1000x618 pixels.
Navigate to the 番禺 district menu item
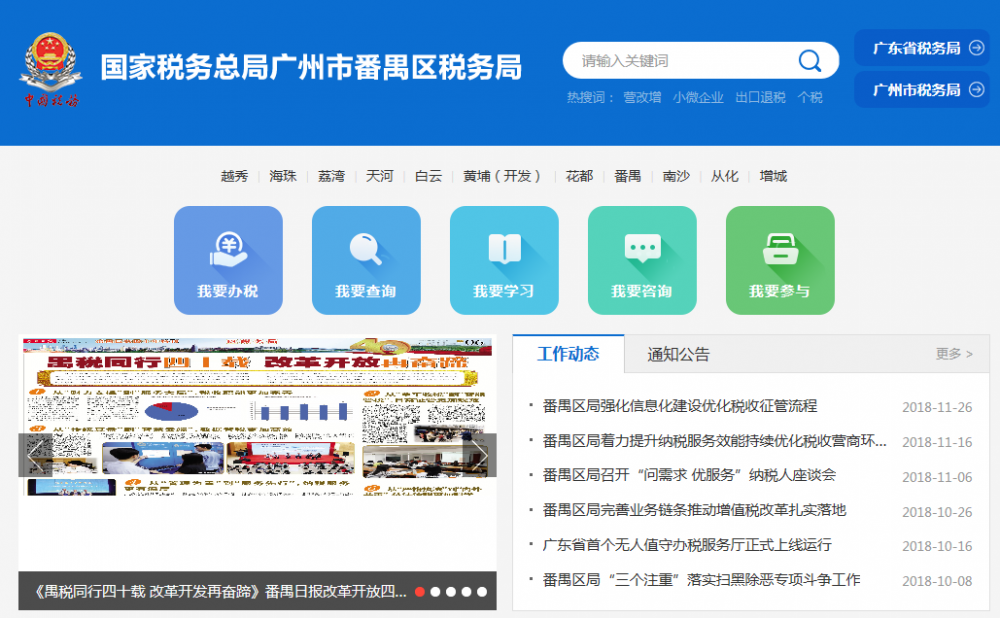point(627,175)
